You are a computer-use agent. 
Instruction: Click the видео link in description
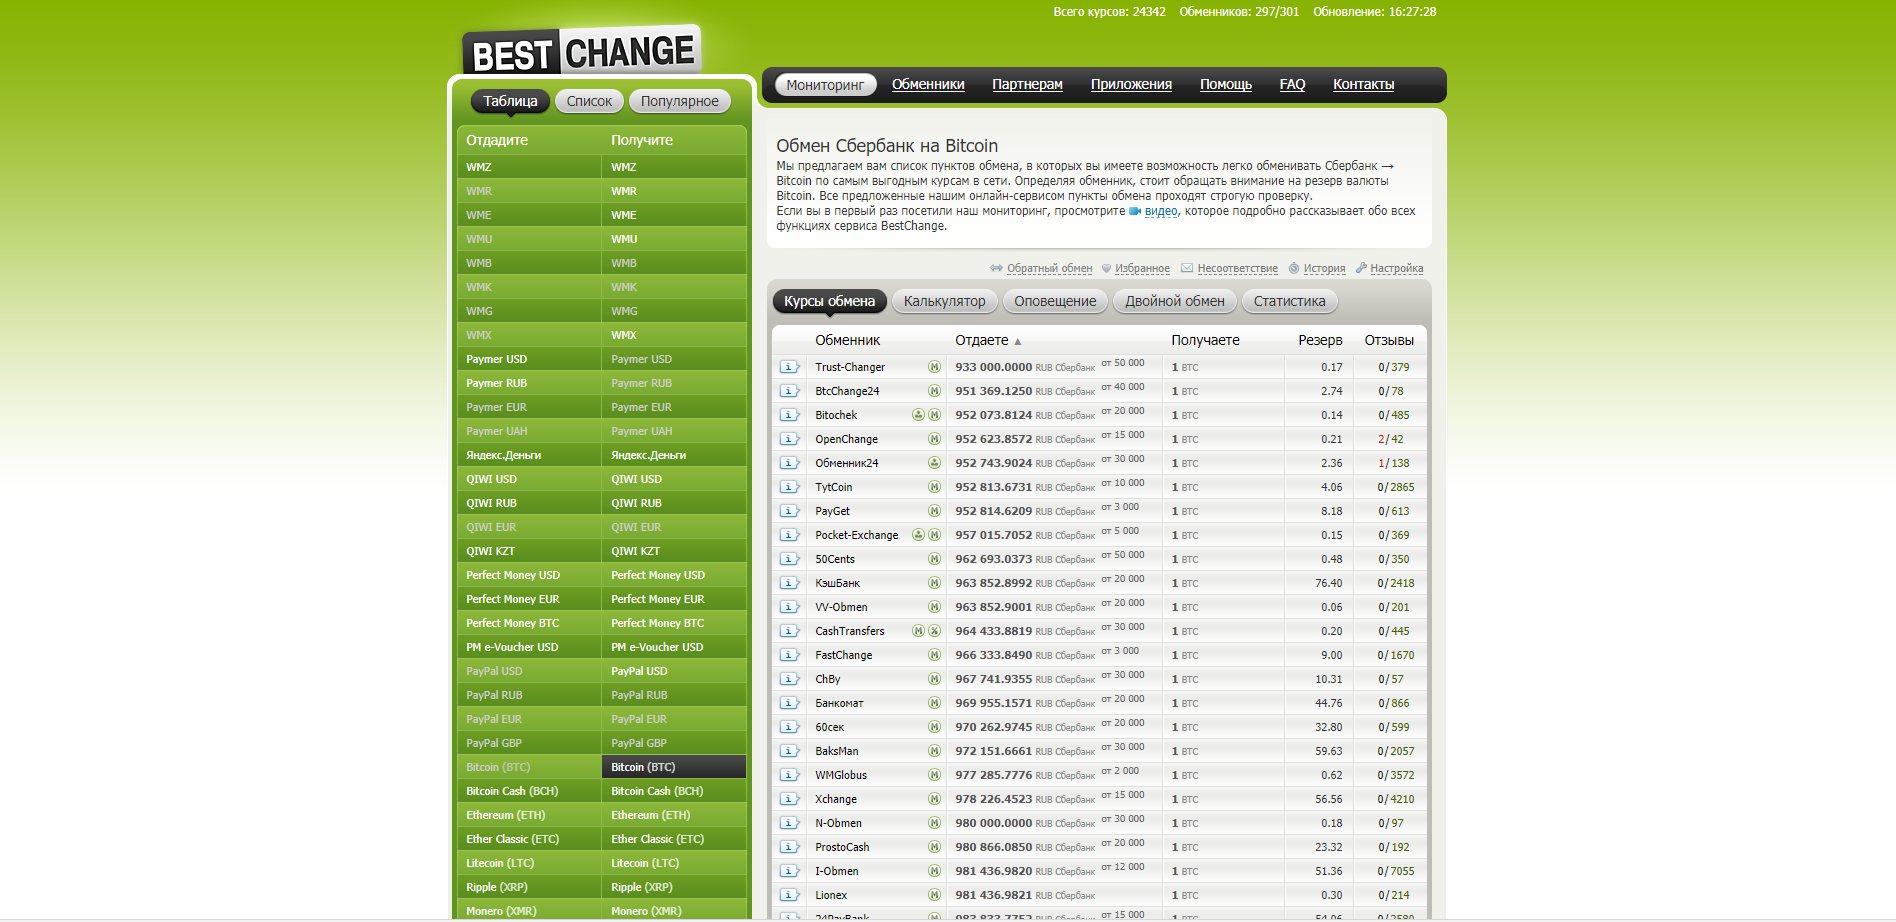(x=1161, y=211)
